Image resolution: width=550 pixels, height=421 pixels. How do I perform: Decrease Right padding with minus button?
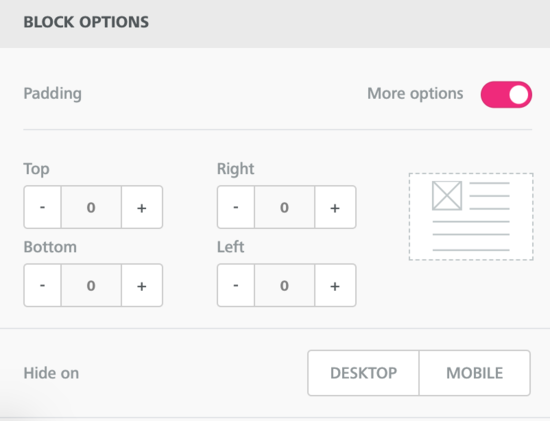tap(236, 207)
